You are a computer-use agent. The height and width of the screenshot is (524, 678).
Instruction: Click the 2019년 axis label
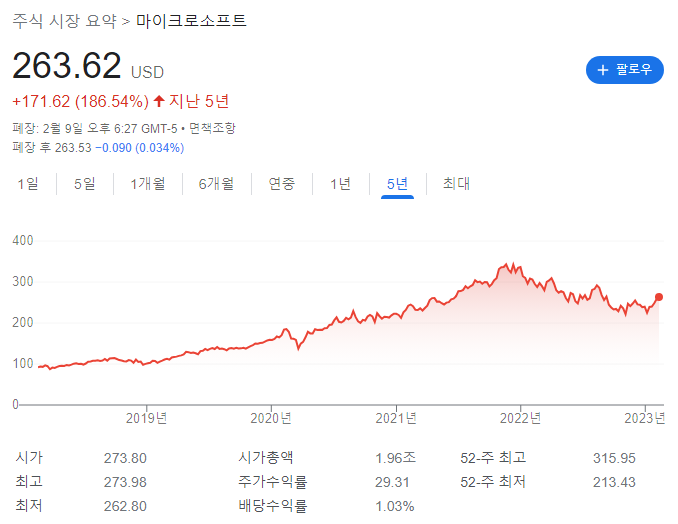pos(147,418)
